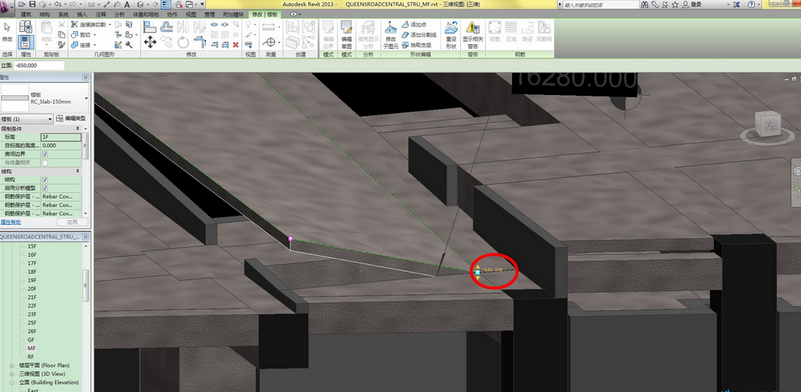Select the Trim/Extend to corner tool
801x392 pixels.
coord(200,42)
